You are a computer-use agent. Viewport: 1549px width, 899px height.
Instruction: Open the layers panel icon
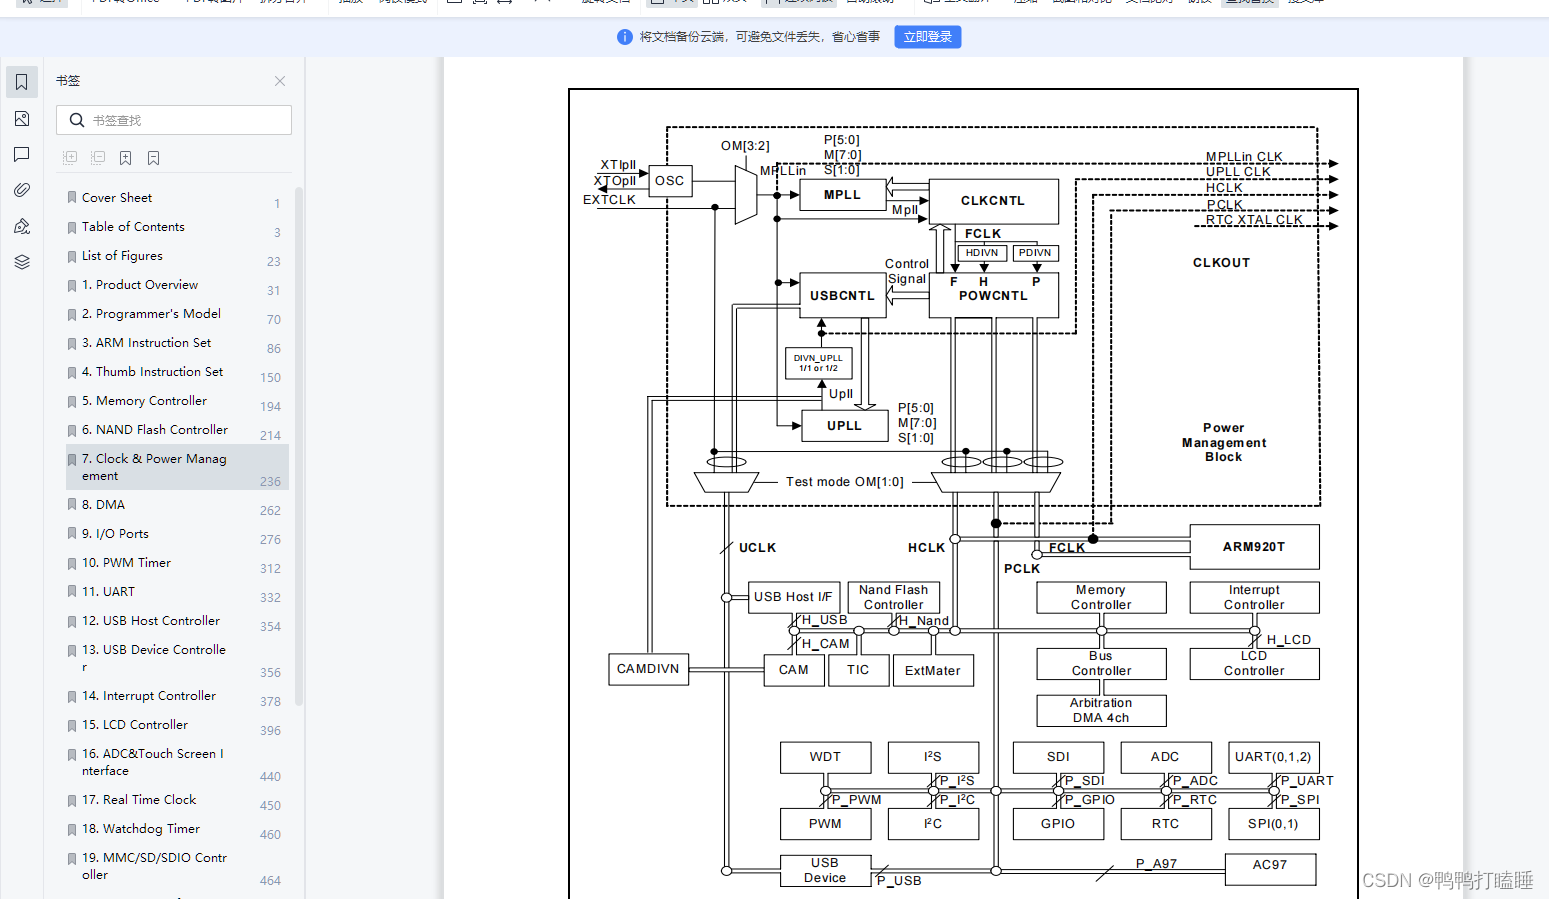tap(22, 262)
